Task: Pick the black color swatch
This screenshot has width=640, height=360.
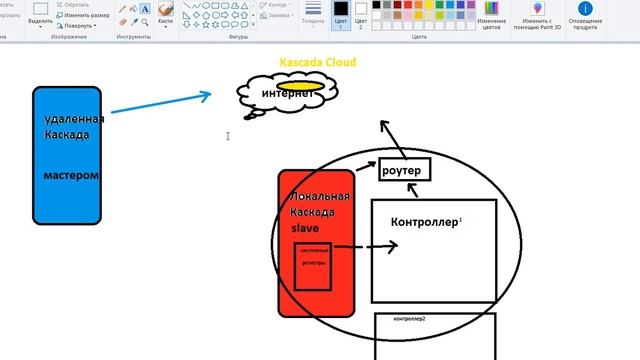Action: pos(376,5)
